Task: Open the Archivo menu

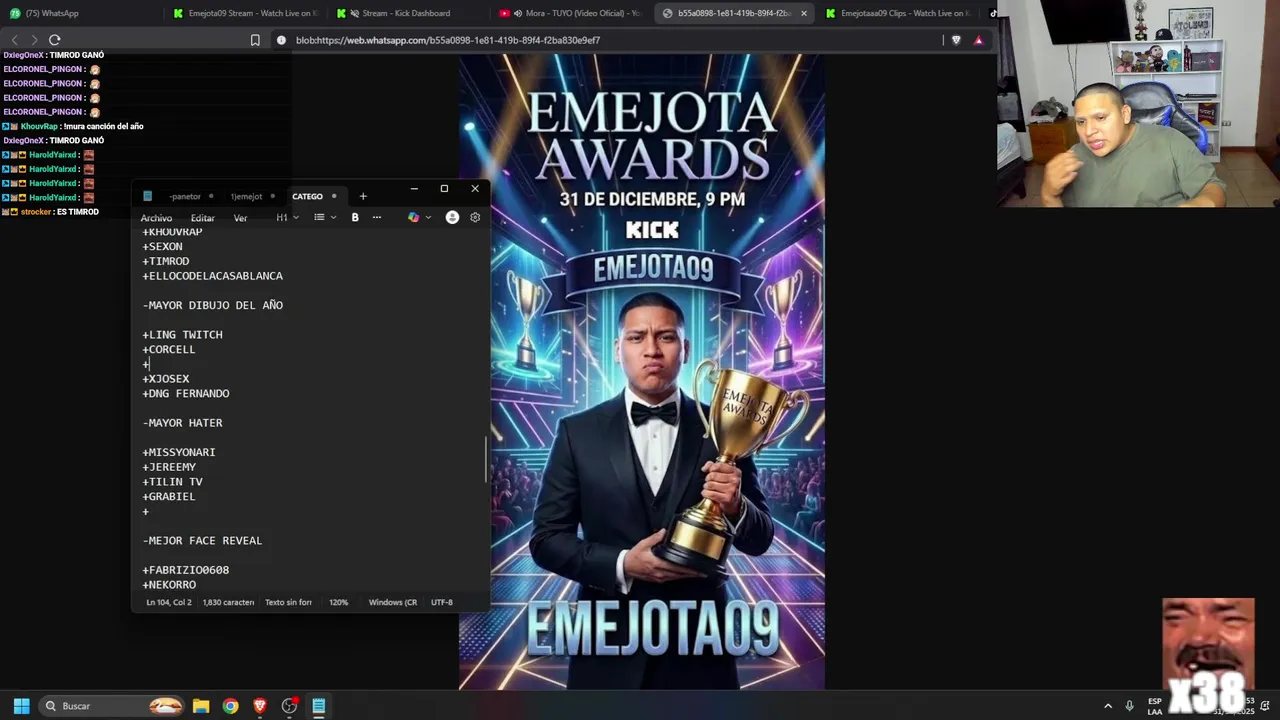Action: click(x=156, y=218)
